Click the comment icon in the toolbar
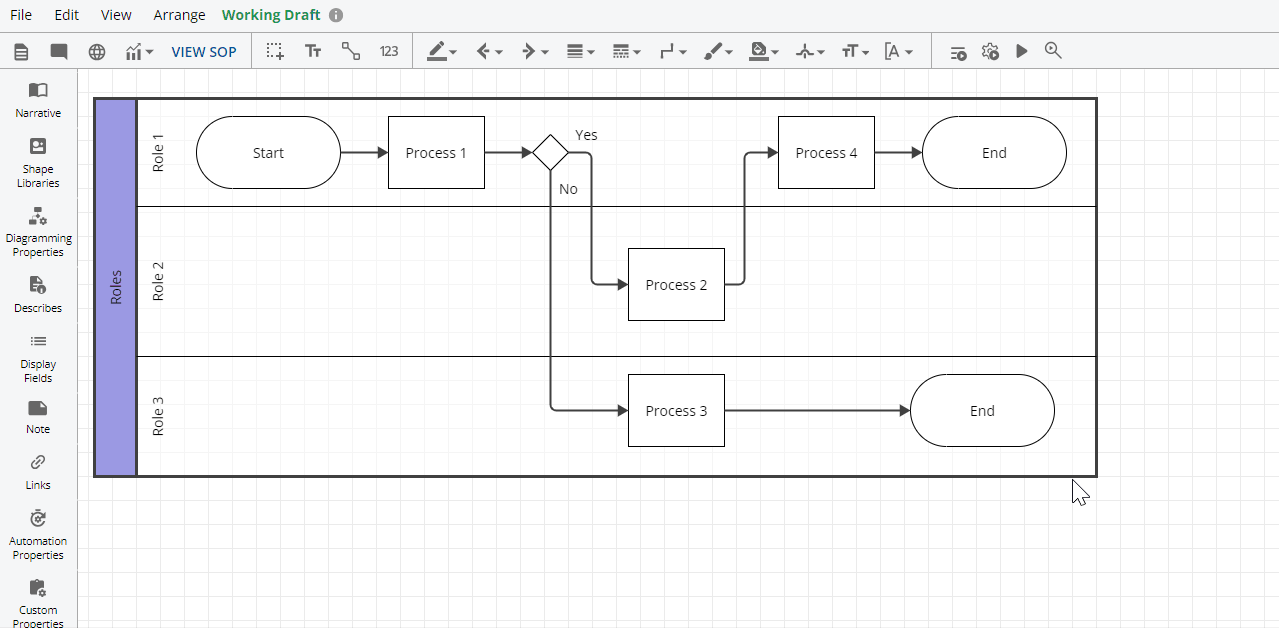 point(58,51)
